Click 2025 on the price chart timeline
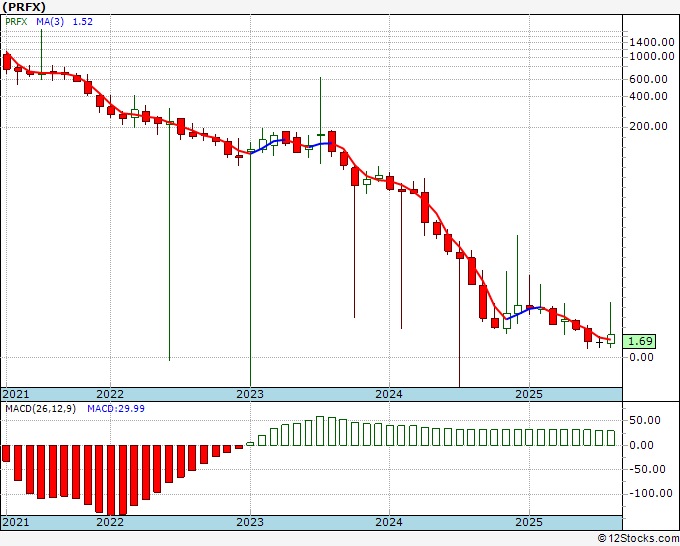Image resolution: width=680 pixels, height=546 pixels. [529, 394]
